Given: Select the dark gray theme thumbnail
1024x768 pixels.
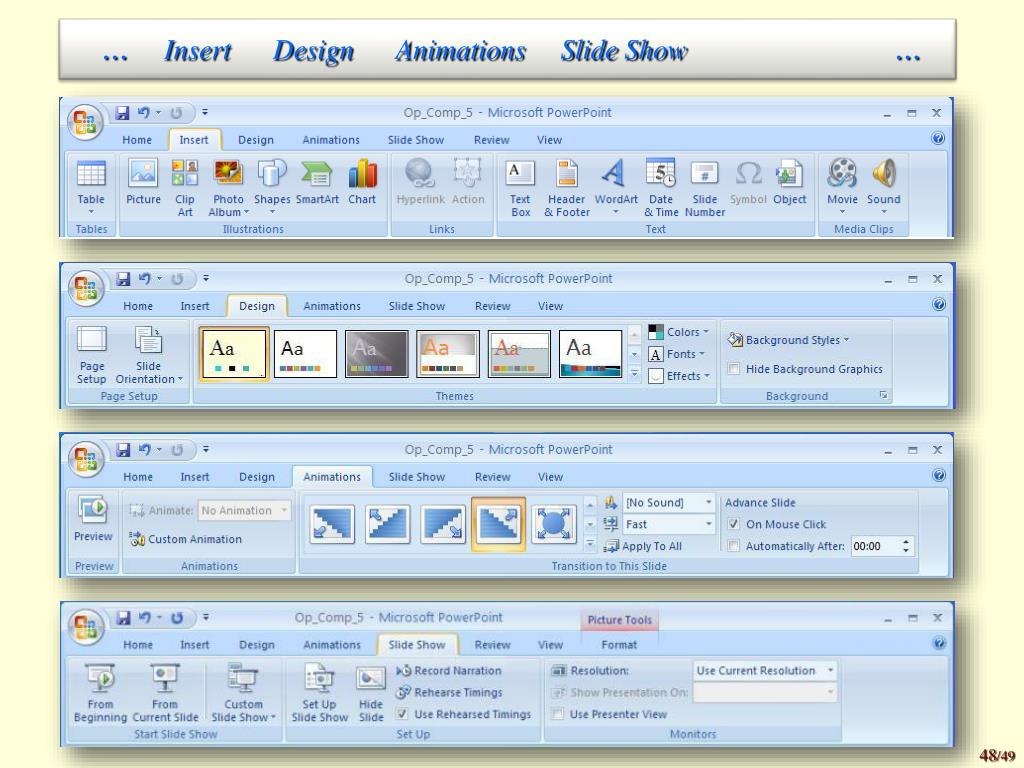Looking at the screenshot, I should click(x=376, y=353).
